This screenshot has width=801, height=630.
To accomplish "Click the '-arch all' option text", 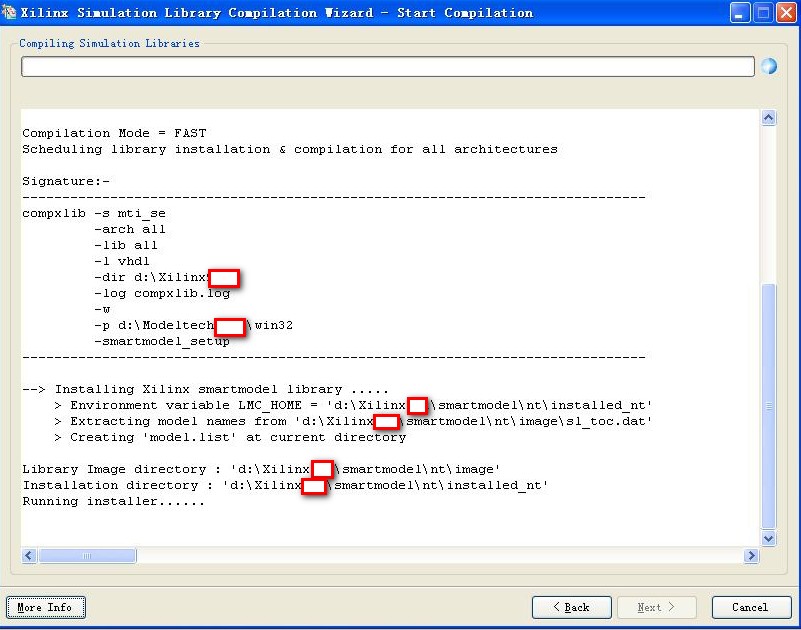I will coord(130,229).
